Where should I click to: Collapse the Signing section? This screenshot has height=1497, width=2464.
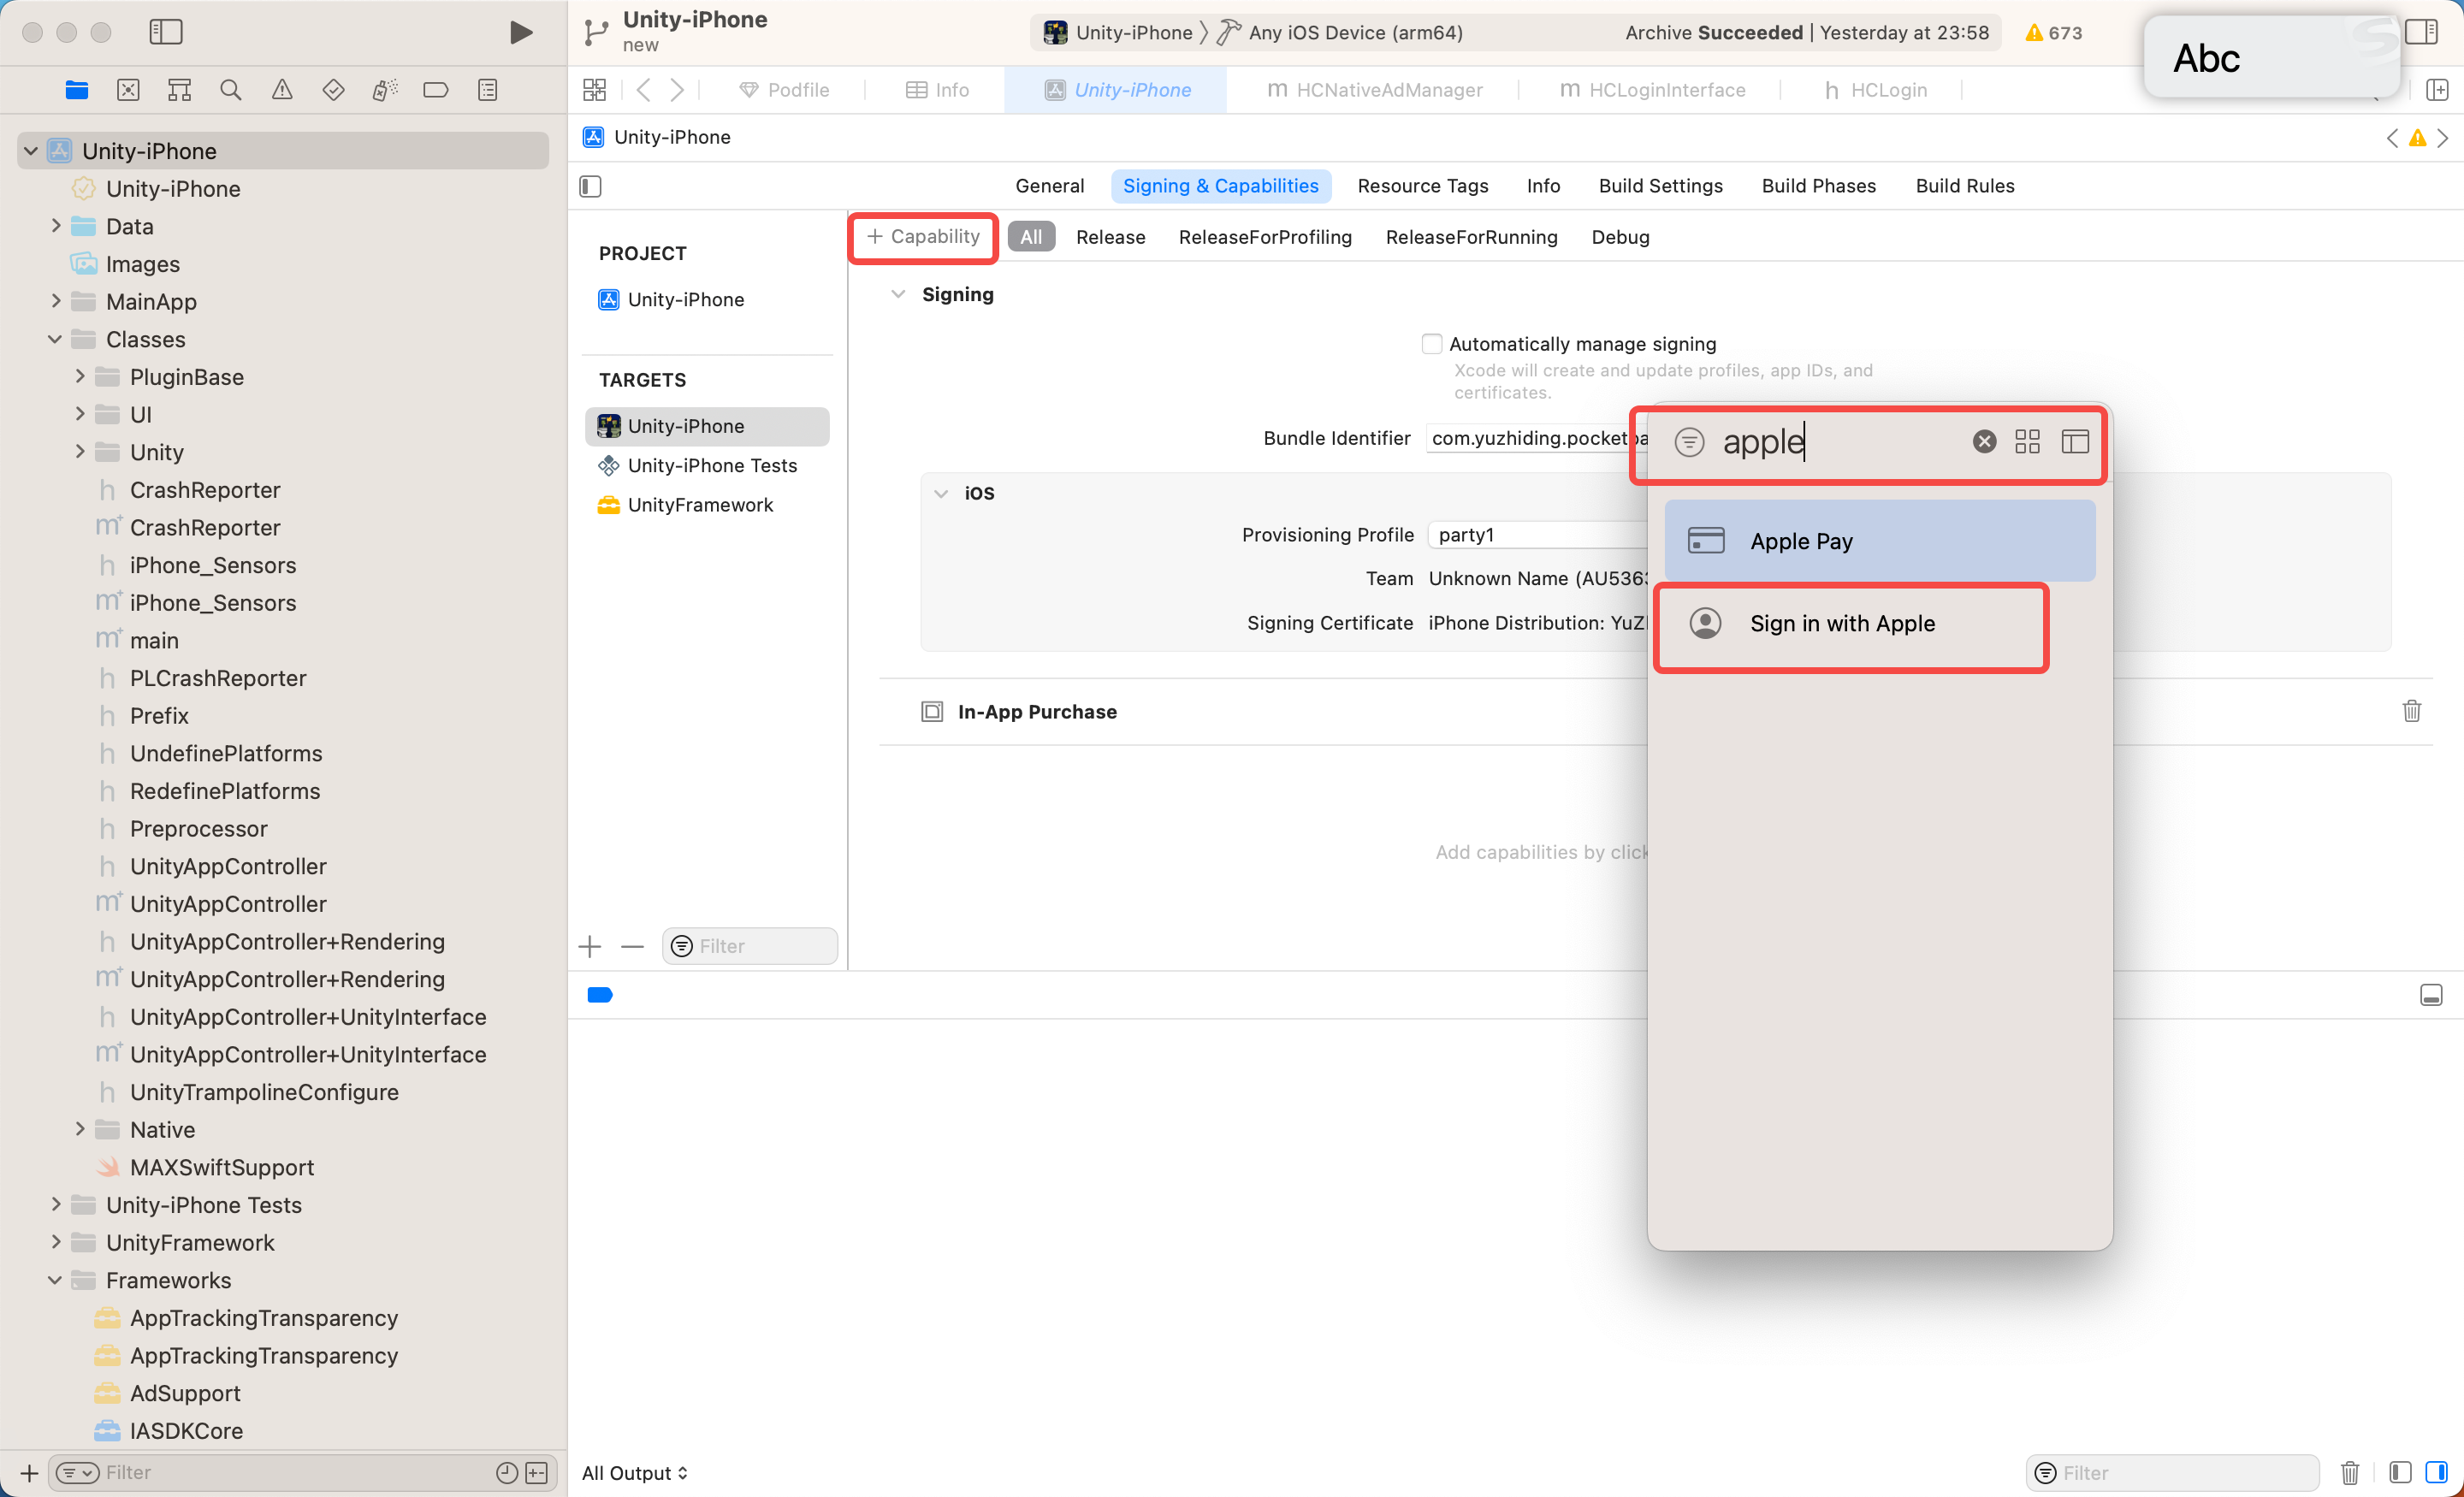point(898,294)
